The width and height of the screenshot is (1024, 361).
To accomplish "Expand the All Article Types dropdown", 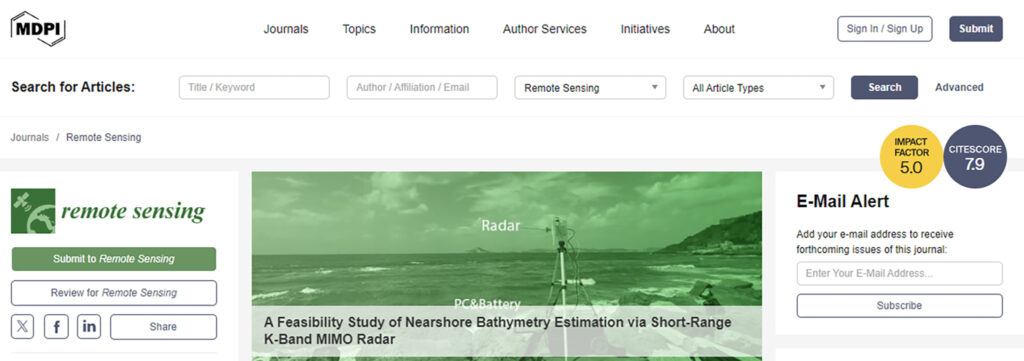I will 758,87.
